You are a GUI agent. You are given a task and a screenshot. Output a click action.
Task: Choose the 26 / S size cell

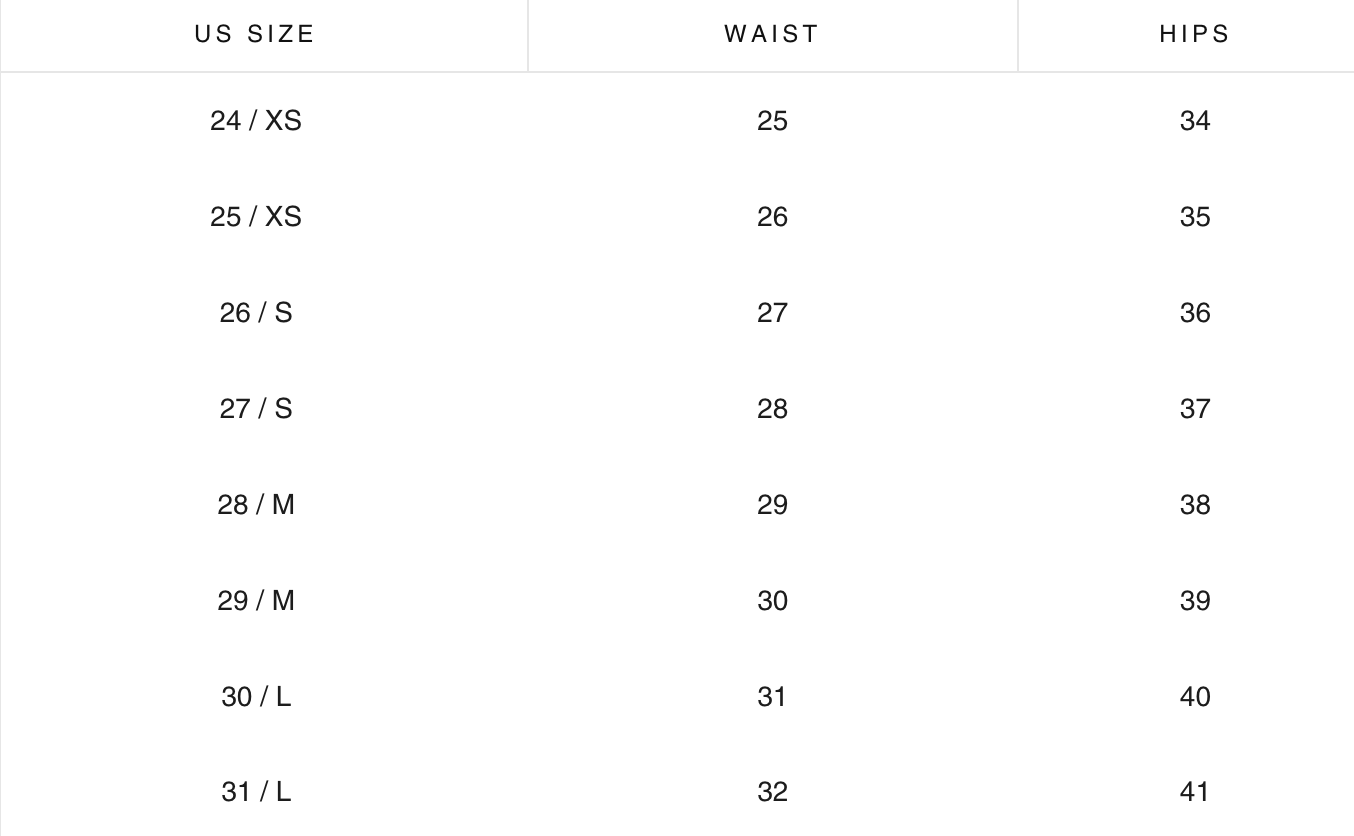tap(255, 313)
